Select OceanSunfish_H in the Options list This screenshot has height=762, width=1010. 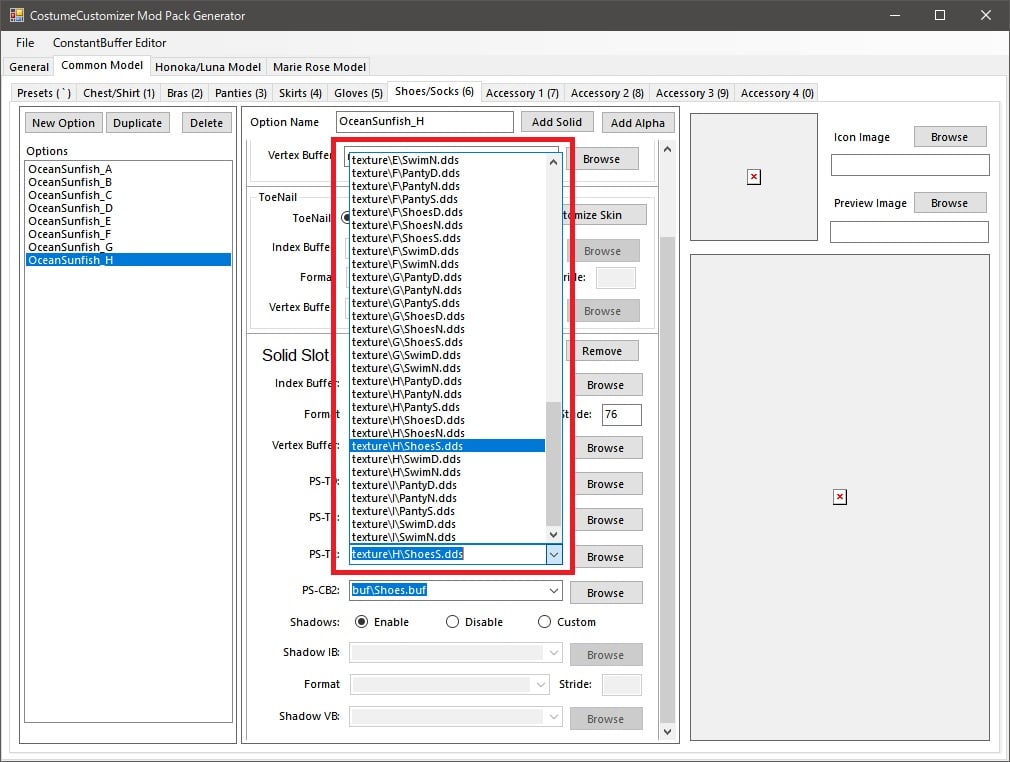[x=128, y=260]
